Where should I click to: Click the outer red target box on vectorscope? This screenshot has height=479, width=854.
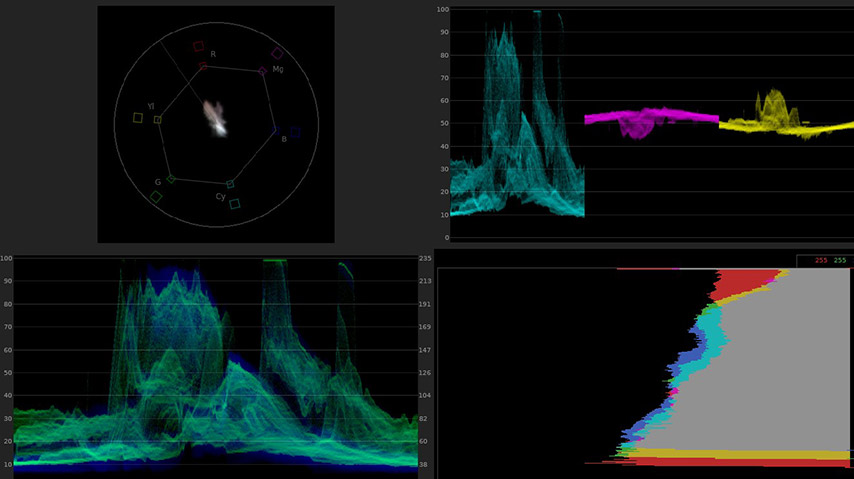coord(198,46)
